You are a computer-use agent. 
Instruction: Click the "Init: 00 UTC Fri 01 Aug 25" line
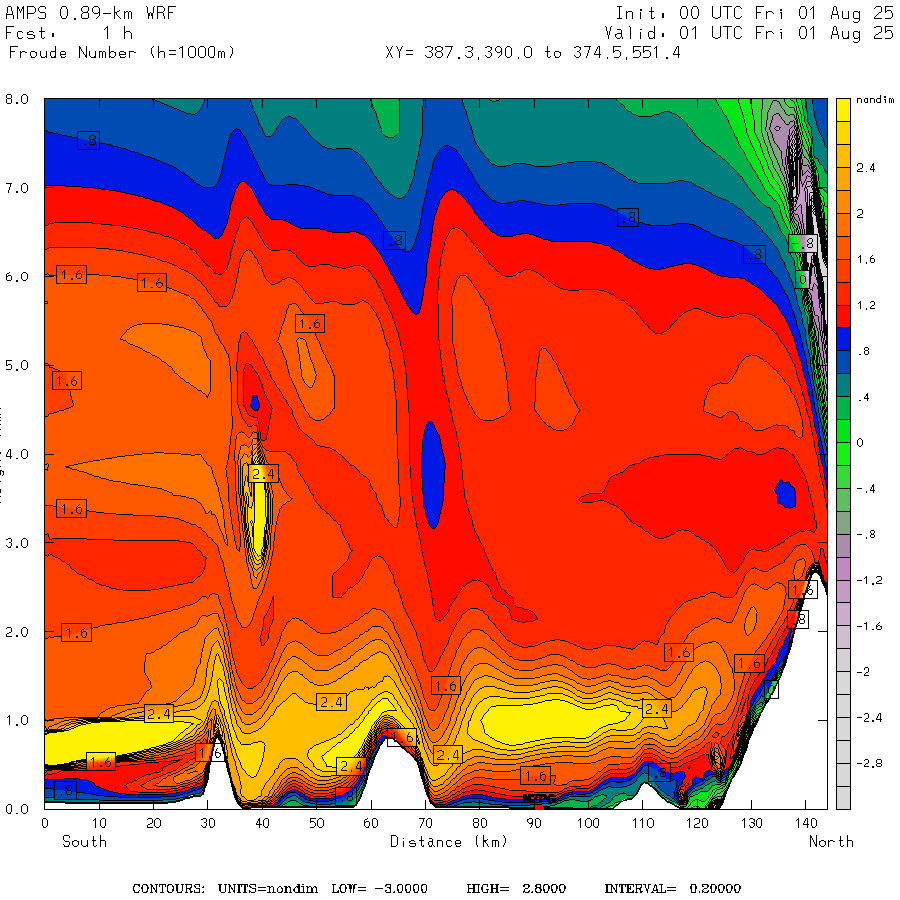coord(755,13)
